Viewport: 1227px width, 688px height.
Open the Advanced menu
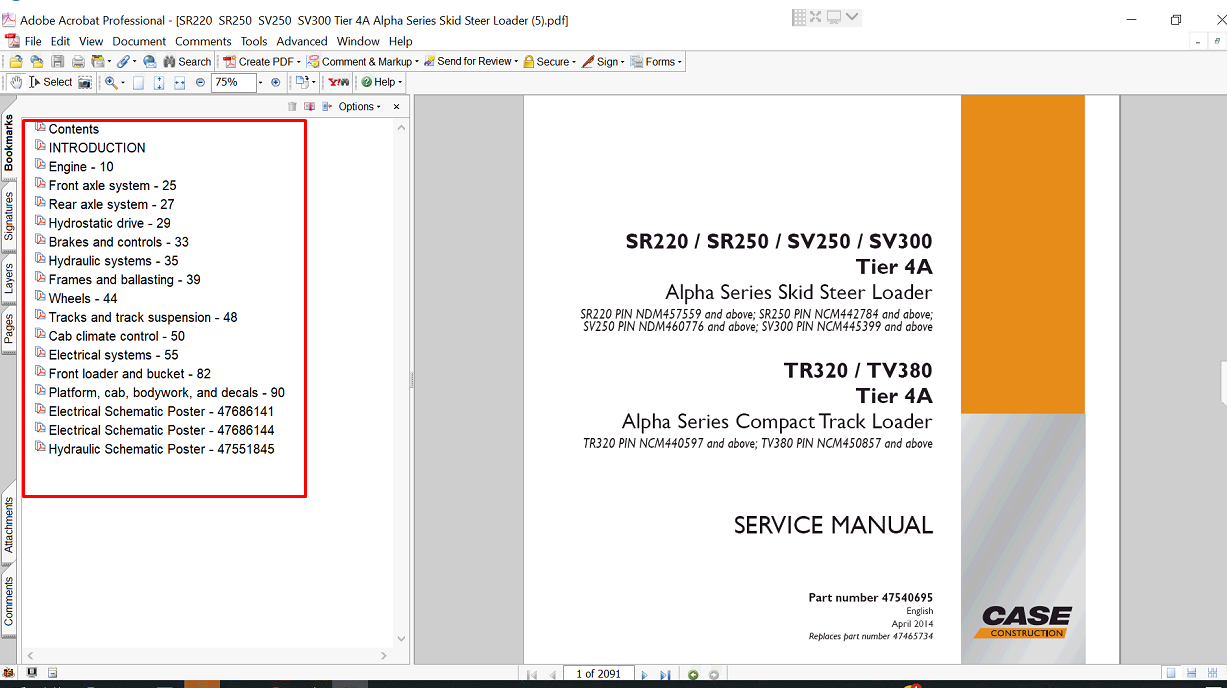301,41
